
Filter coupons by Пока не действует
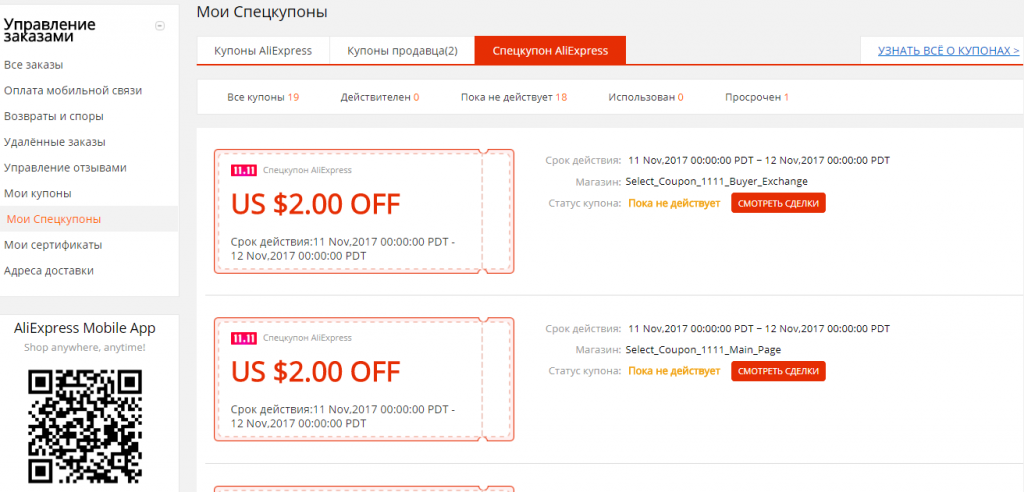[514, 97]
